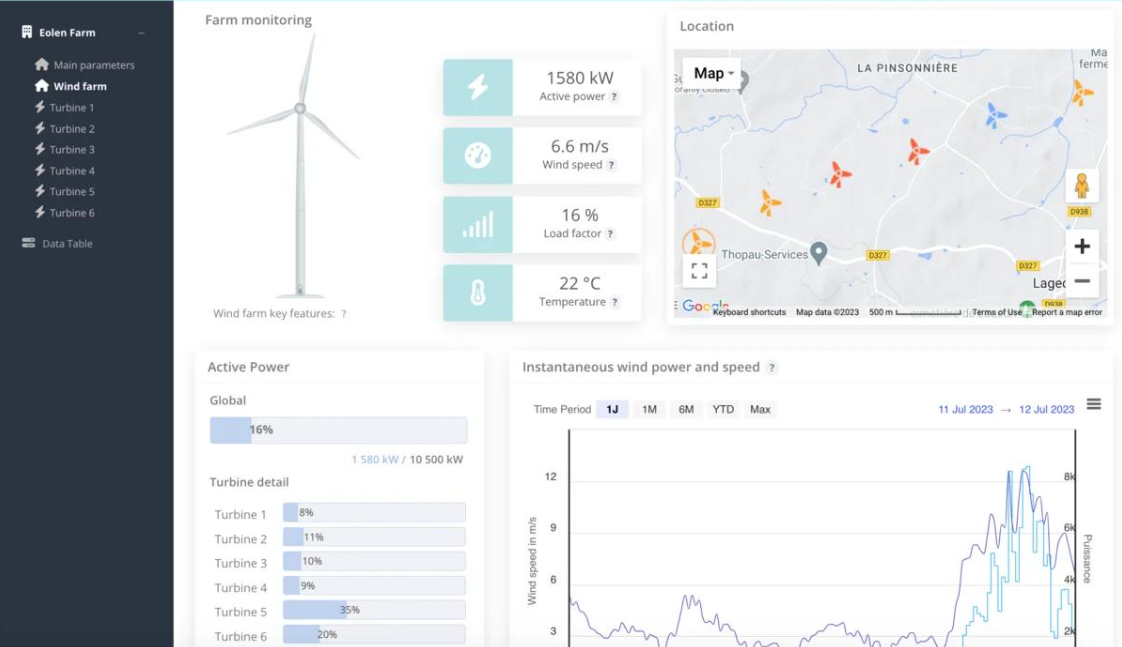Select the 1J time period option
Screen dimensions: 1122x647
coord(613,409)
